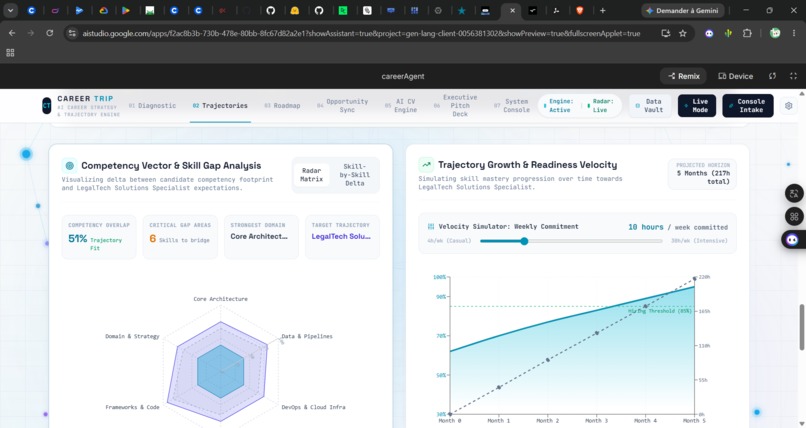Select the Radar Matrix view toggle
The width and height of the screenshot is (806, 428).
[x=312, y=175]
